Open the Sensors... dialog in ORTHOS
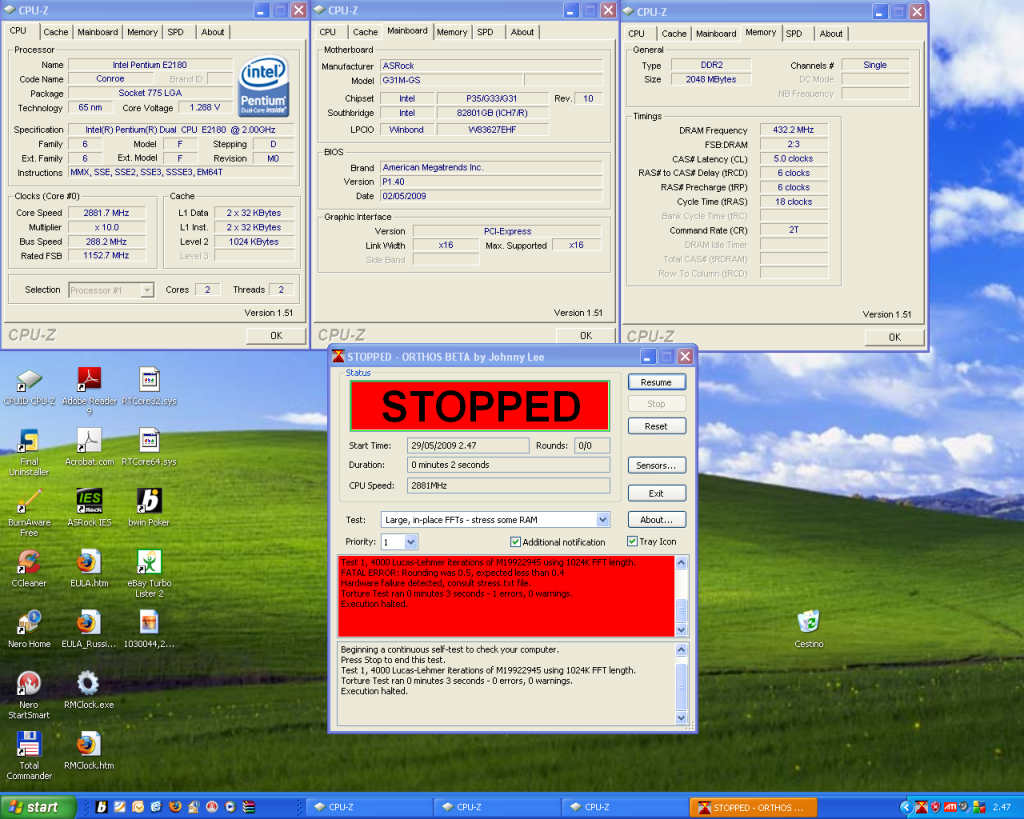 pos(656,465)
